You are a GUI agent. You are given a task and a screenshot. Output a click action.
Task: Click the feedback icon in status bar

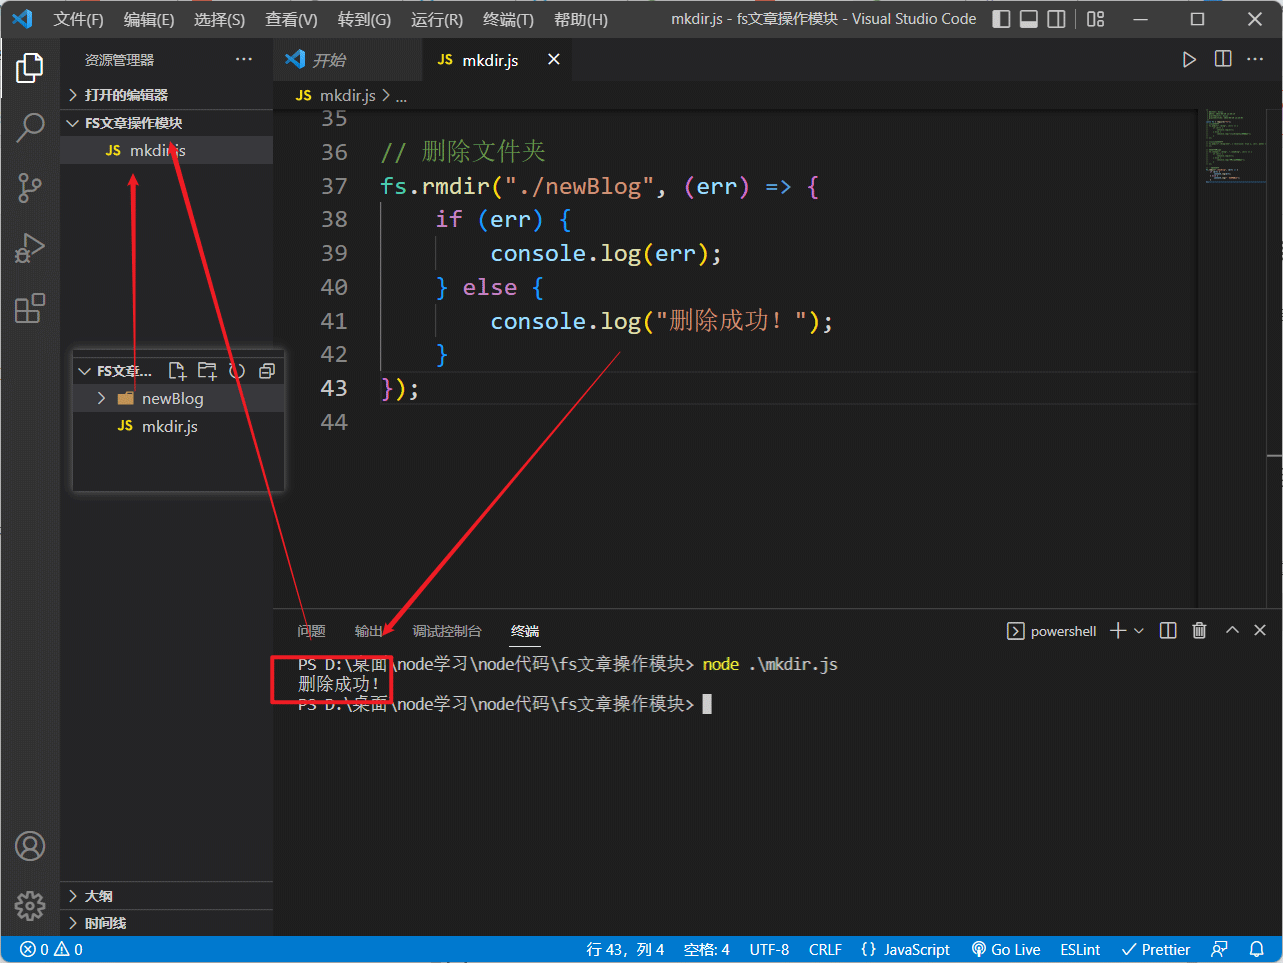pyautogui.click(x=1219, y=949)
